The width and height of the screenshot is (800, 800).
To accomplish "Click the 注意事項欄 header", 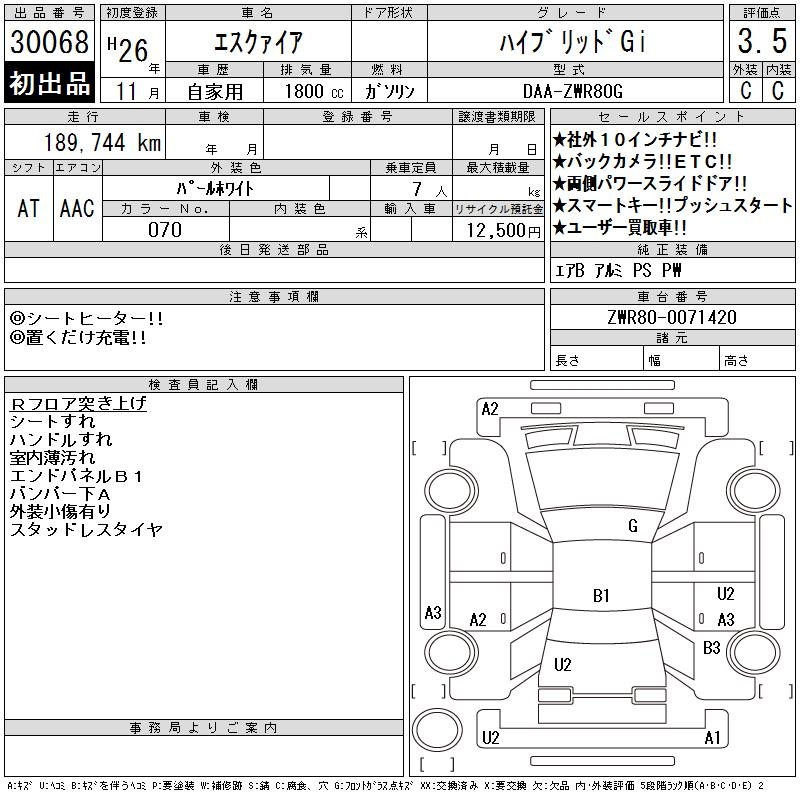I will (274, 296).
